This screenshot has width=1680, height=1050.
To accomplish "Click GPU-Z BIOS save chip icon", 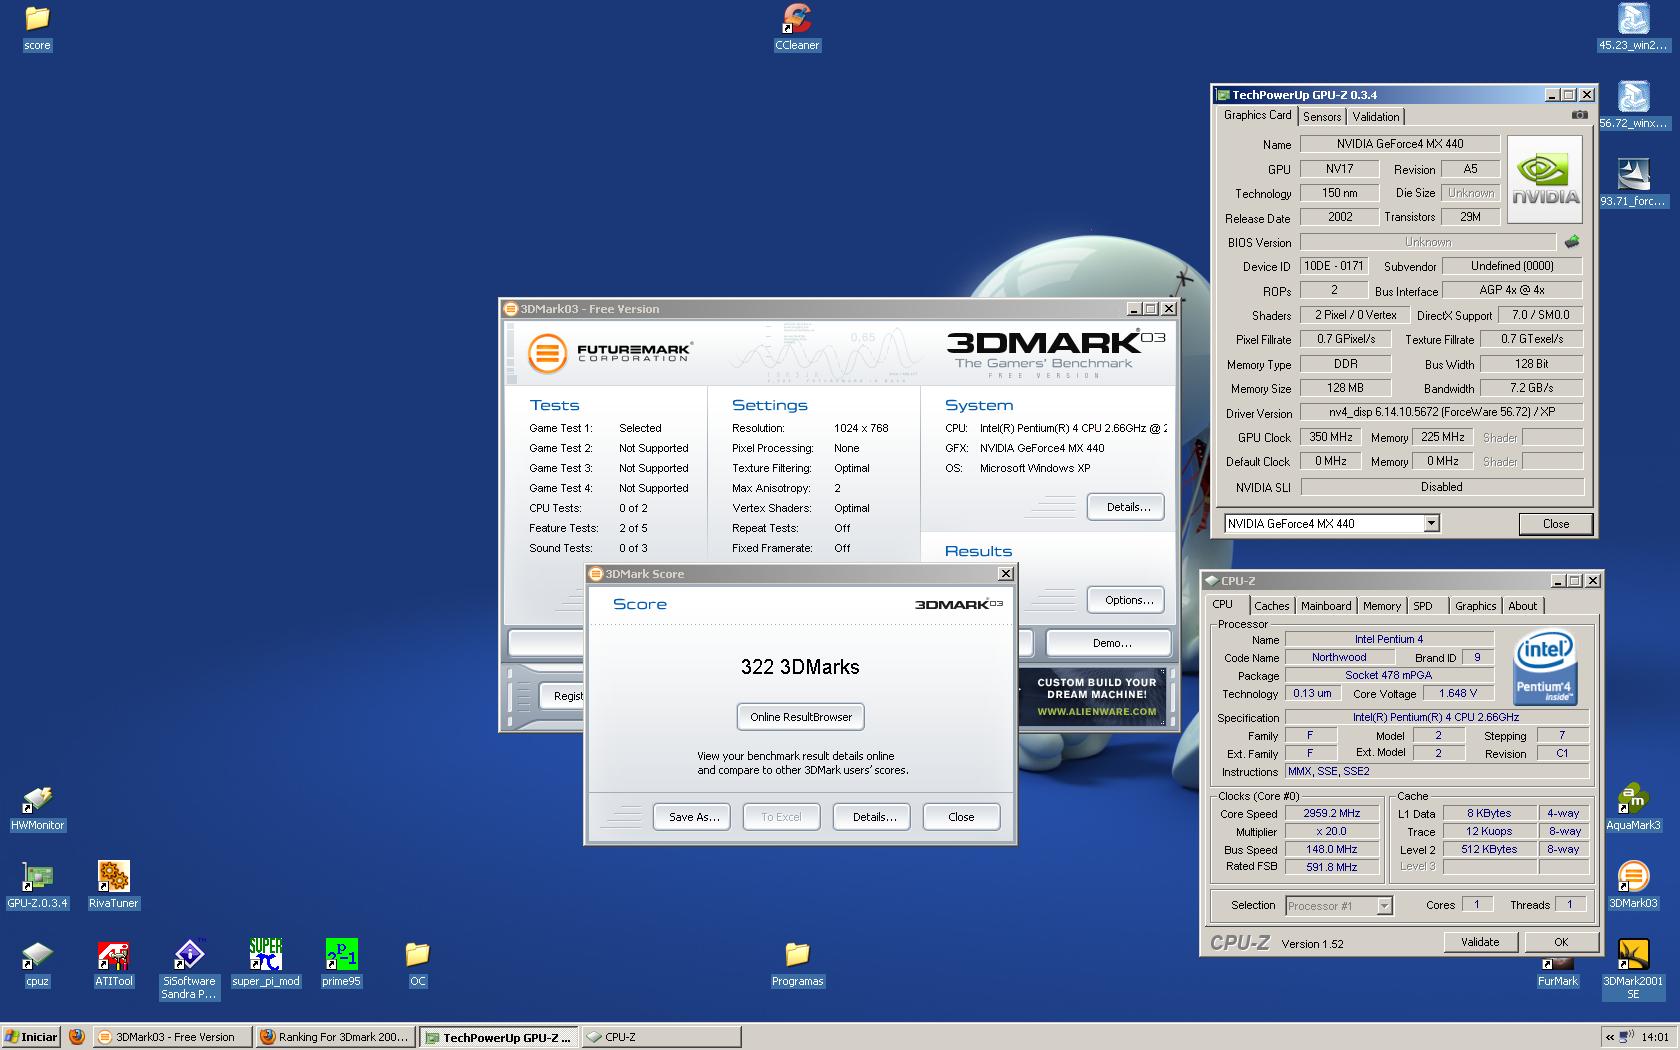I will 1572,242.
